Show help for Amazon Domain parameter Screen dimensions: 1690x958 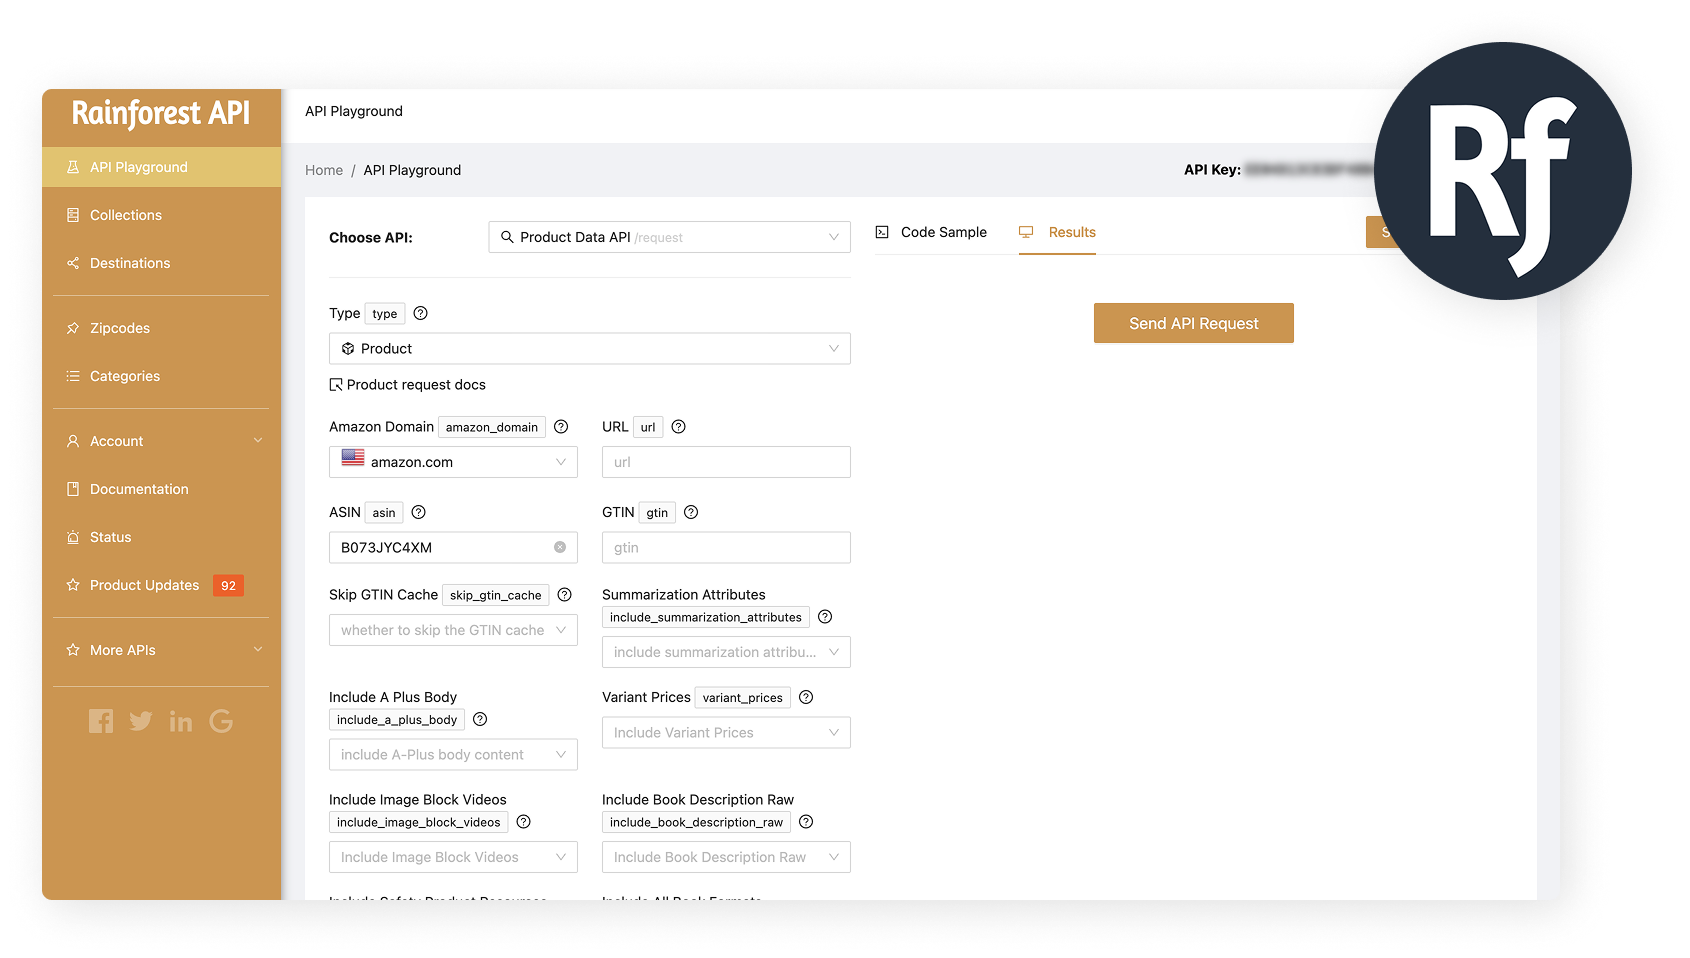pos(561,427)
